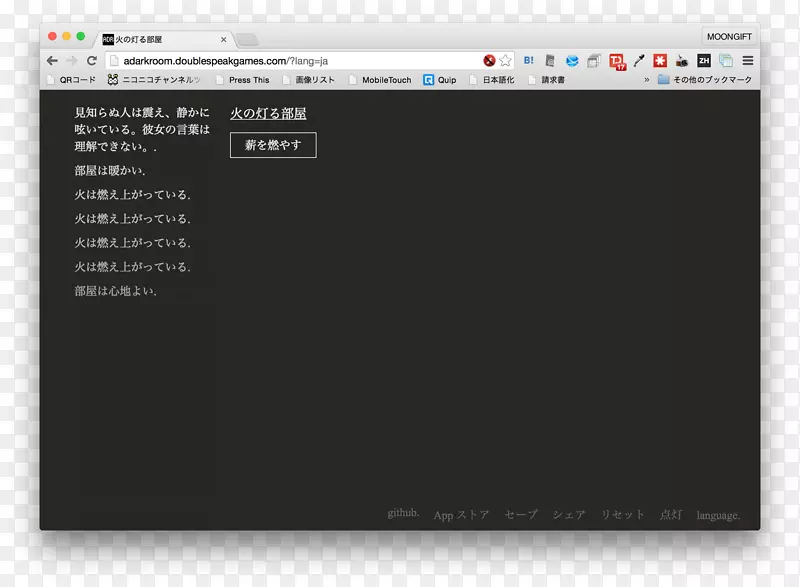Image resolution: width=800 pixels, height=587 pixels.
Task: Open the TD extension showing 17 notifications
Action: coord(616,60)
